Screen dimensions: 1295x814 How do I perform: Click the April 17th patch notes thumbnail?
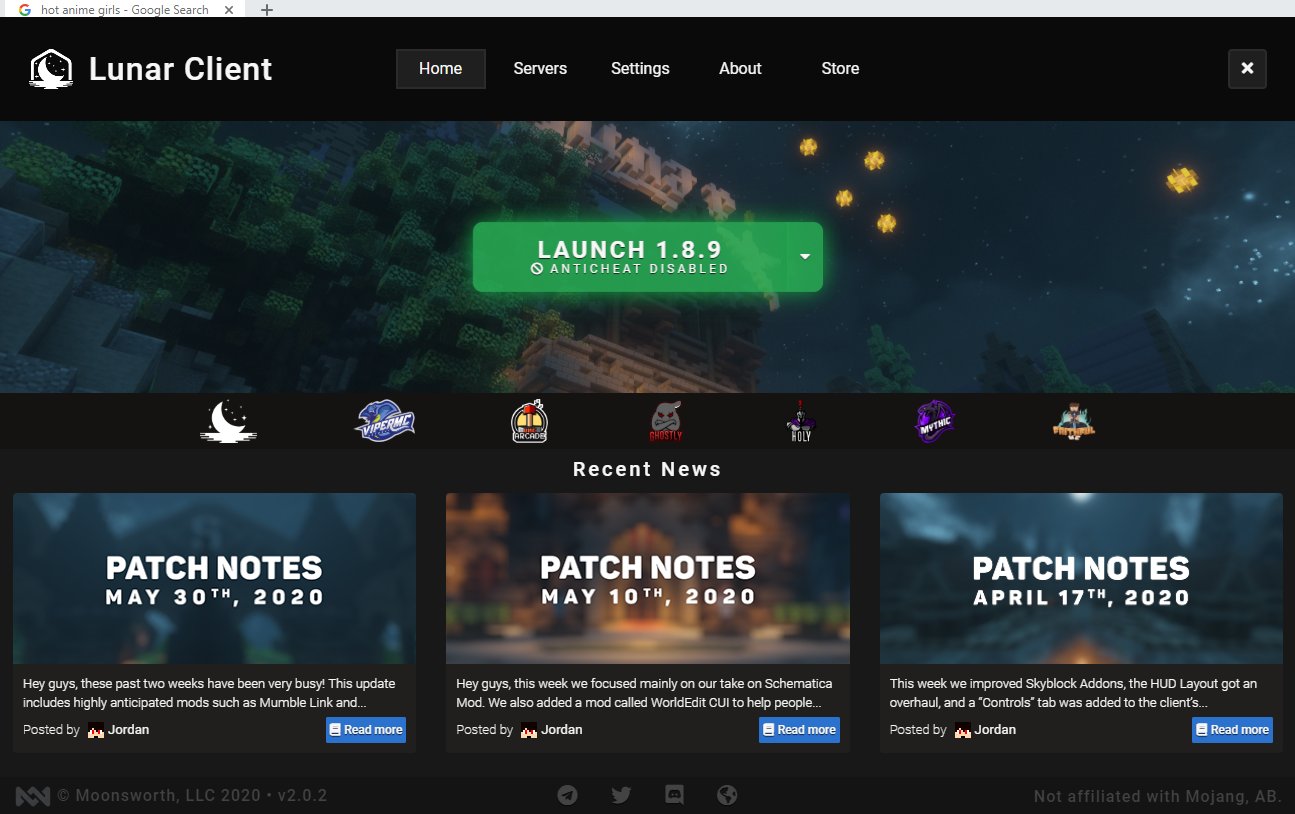tap(1081, 578)
